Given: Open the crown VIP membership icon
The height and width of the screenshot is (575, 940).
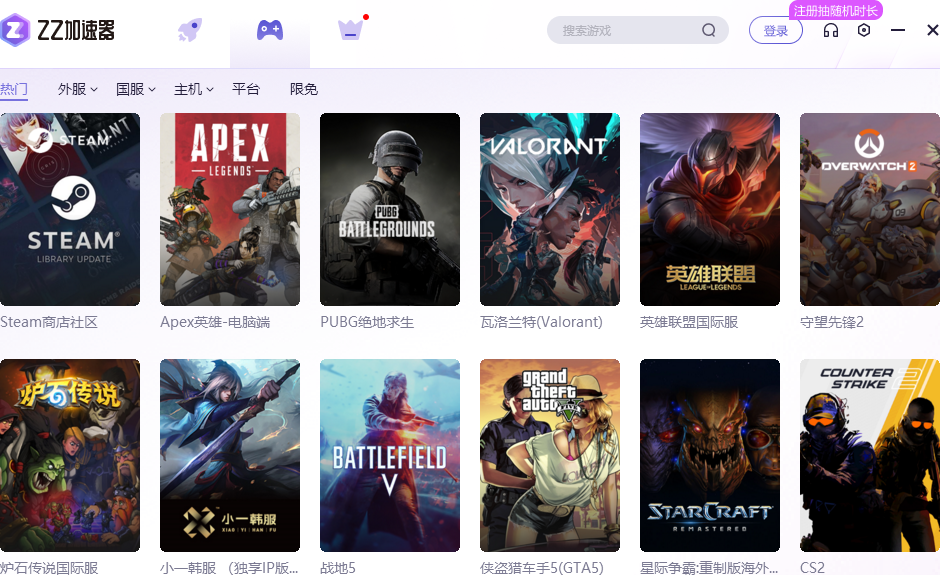Looking at the screenshot, I should click(350, 30).
